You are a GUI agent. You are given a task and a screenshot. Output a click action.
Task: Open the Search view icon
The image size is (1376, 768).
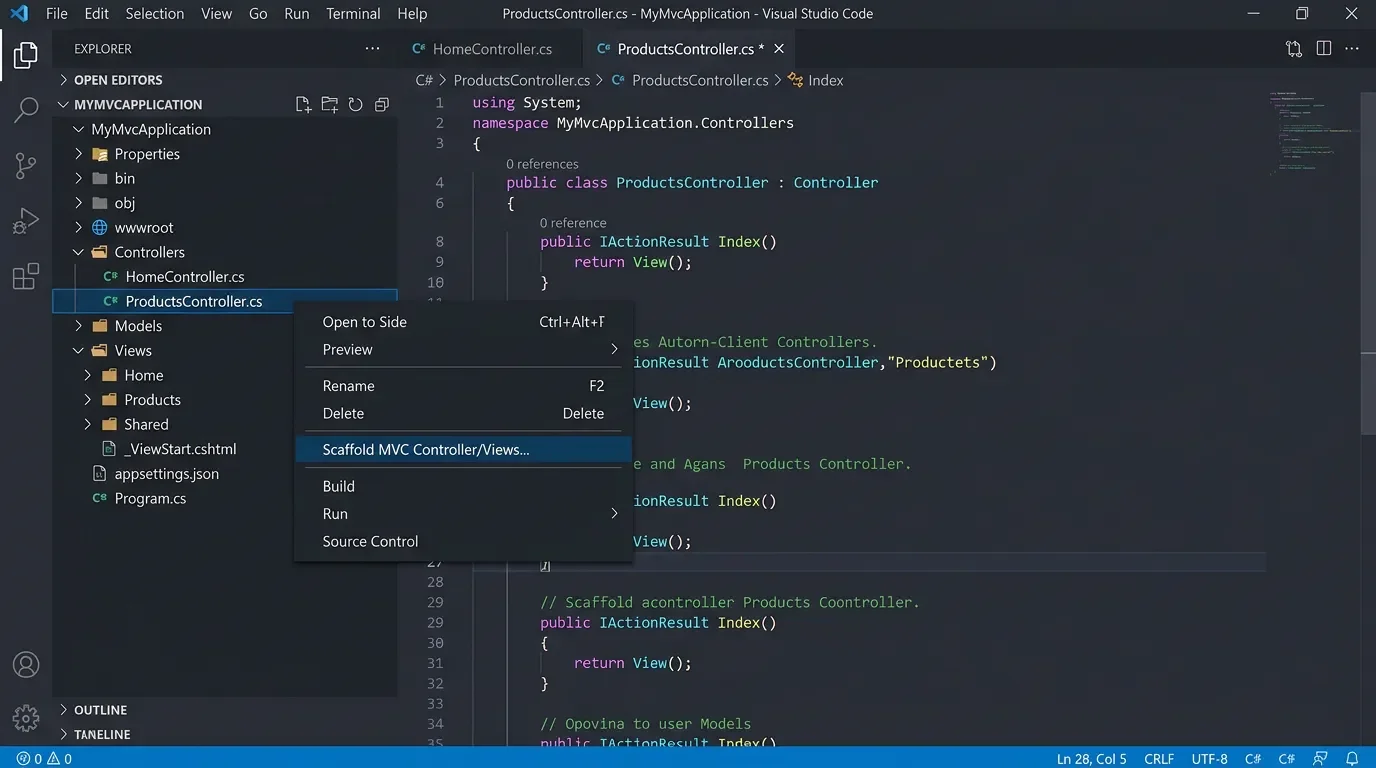[26, 110]
